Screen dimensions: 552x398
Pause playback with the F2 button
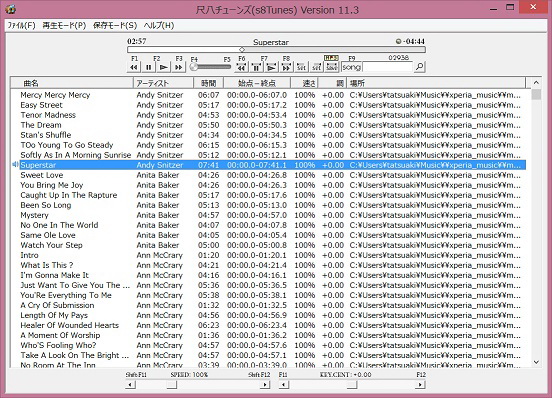[149, 67]
